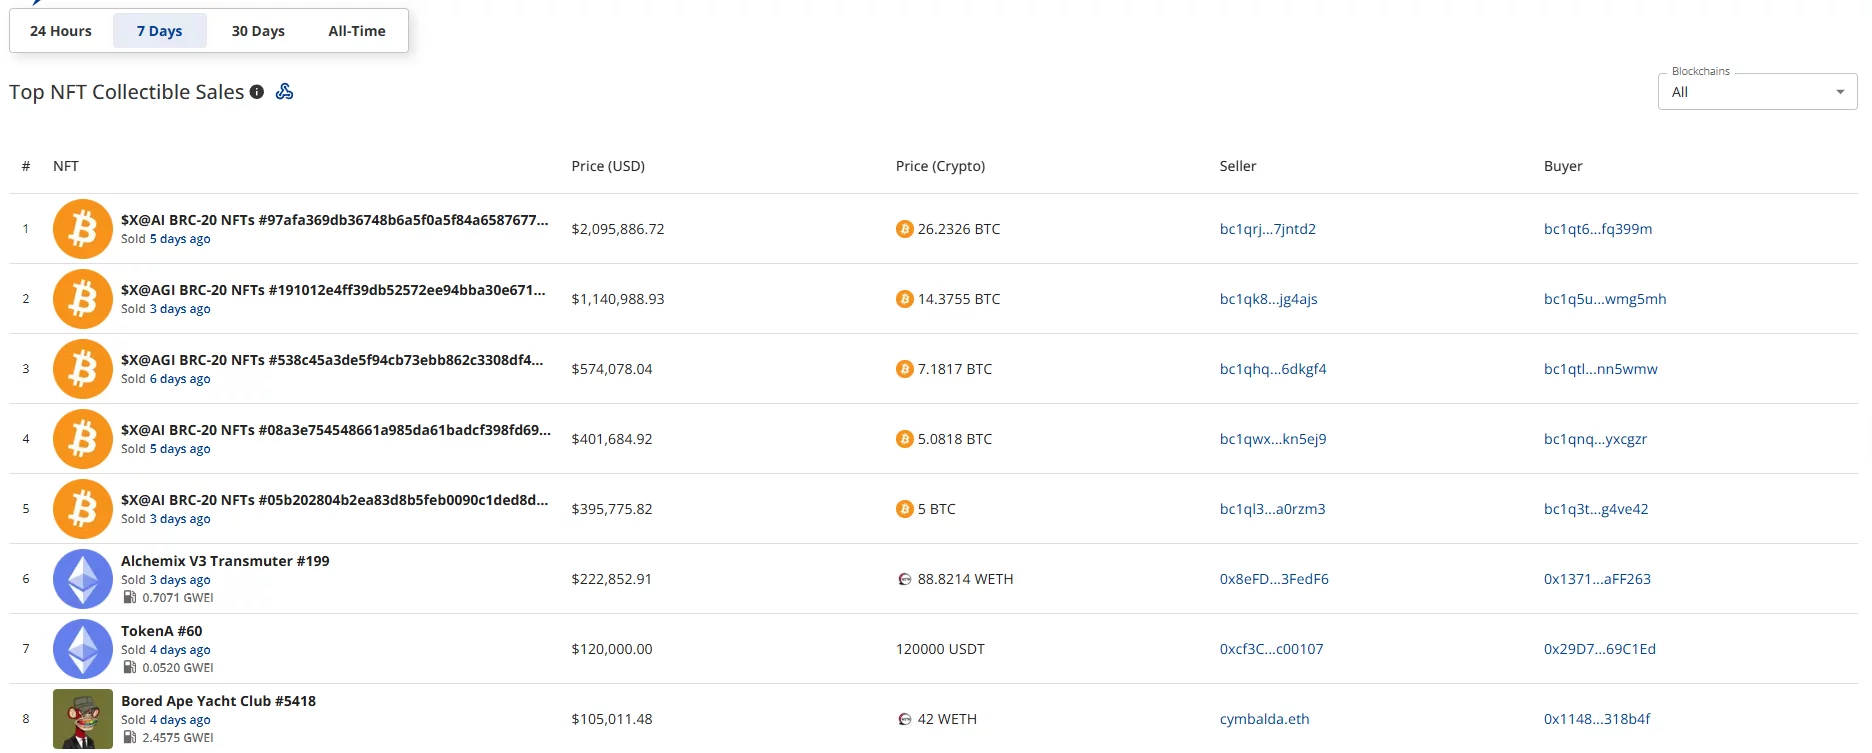Click the Price (Crypto) column header
Screen dimensions: 1872x753
[x=940, y=166]
